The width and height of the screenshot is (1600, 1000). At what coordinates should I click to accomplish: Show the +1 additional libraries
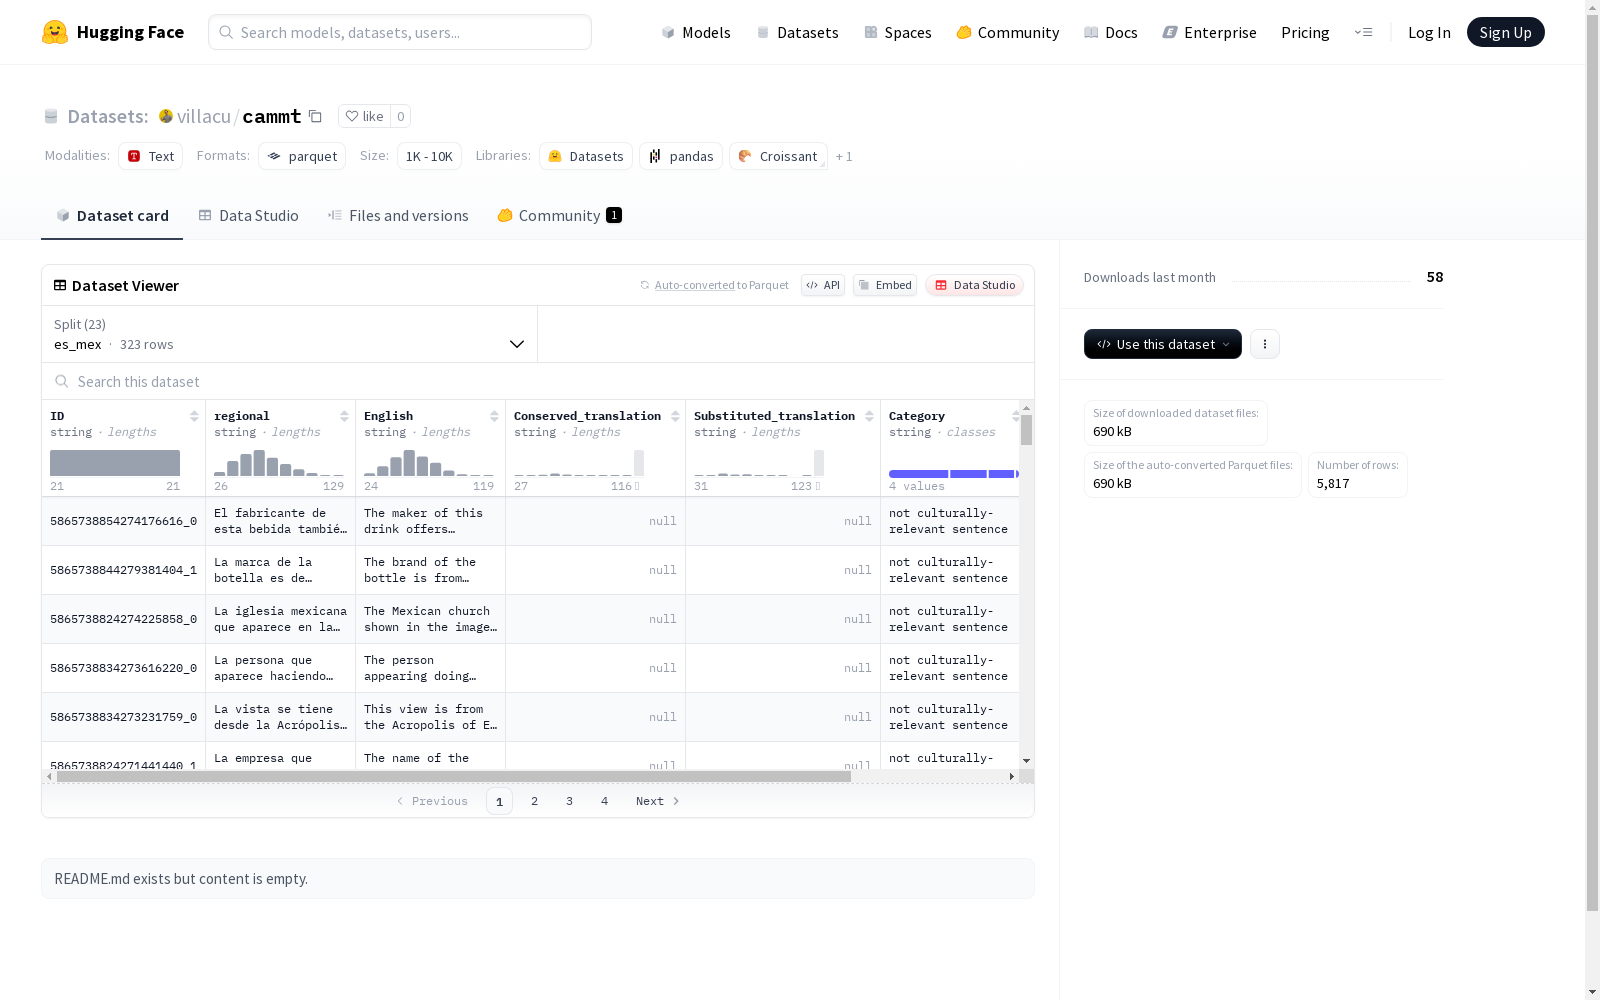pyautogui.click(x=844, y=156)
